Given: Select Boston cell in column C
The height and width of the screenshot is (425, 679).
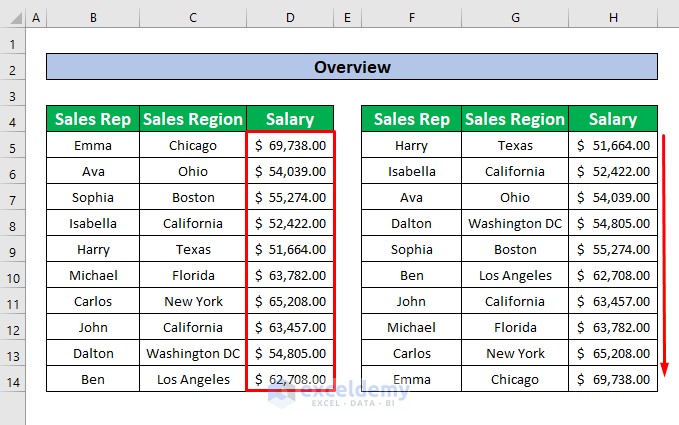Looking at the screenshot, I should (x=193, y=197).
